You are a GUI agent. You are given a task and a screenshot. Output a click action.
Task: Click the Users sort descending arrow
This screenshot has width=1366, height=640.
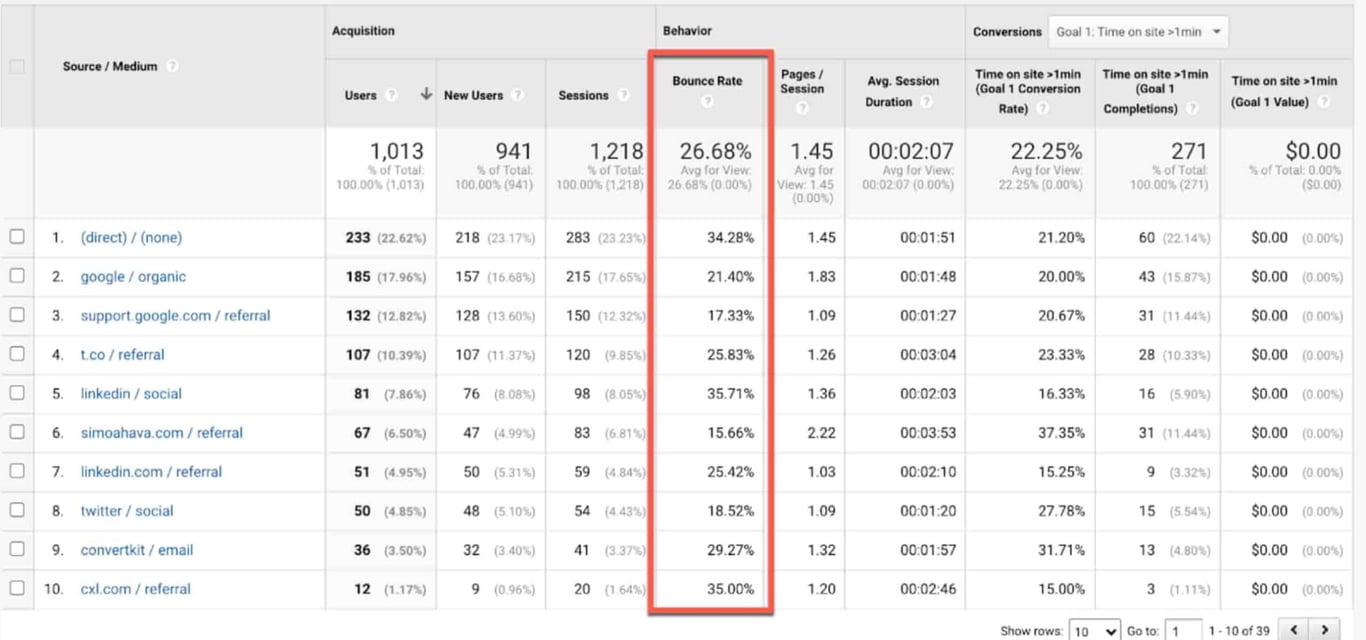426,94
